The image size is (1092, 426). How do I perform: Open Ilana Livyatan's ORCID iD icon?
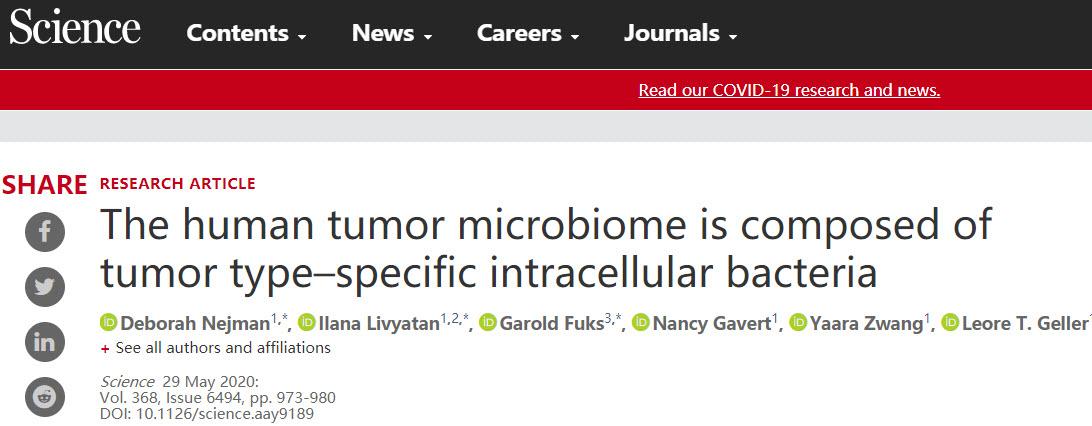pyautogui.click(x=306, y=323)
